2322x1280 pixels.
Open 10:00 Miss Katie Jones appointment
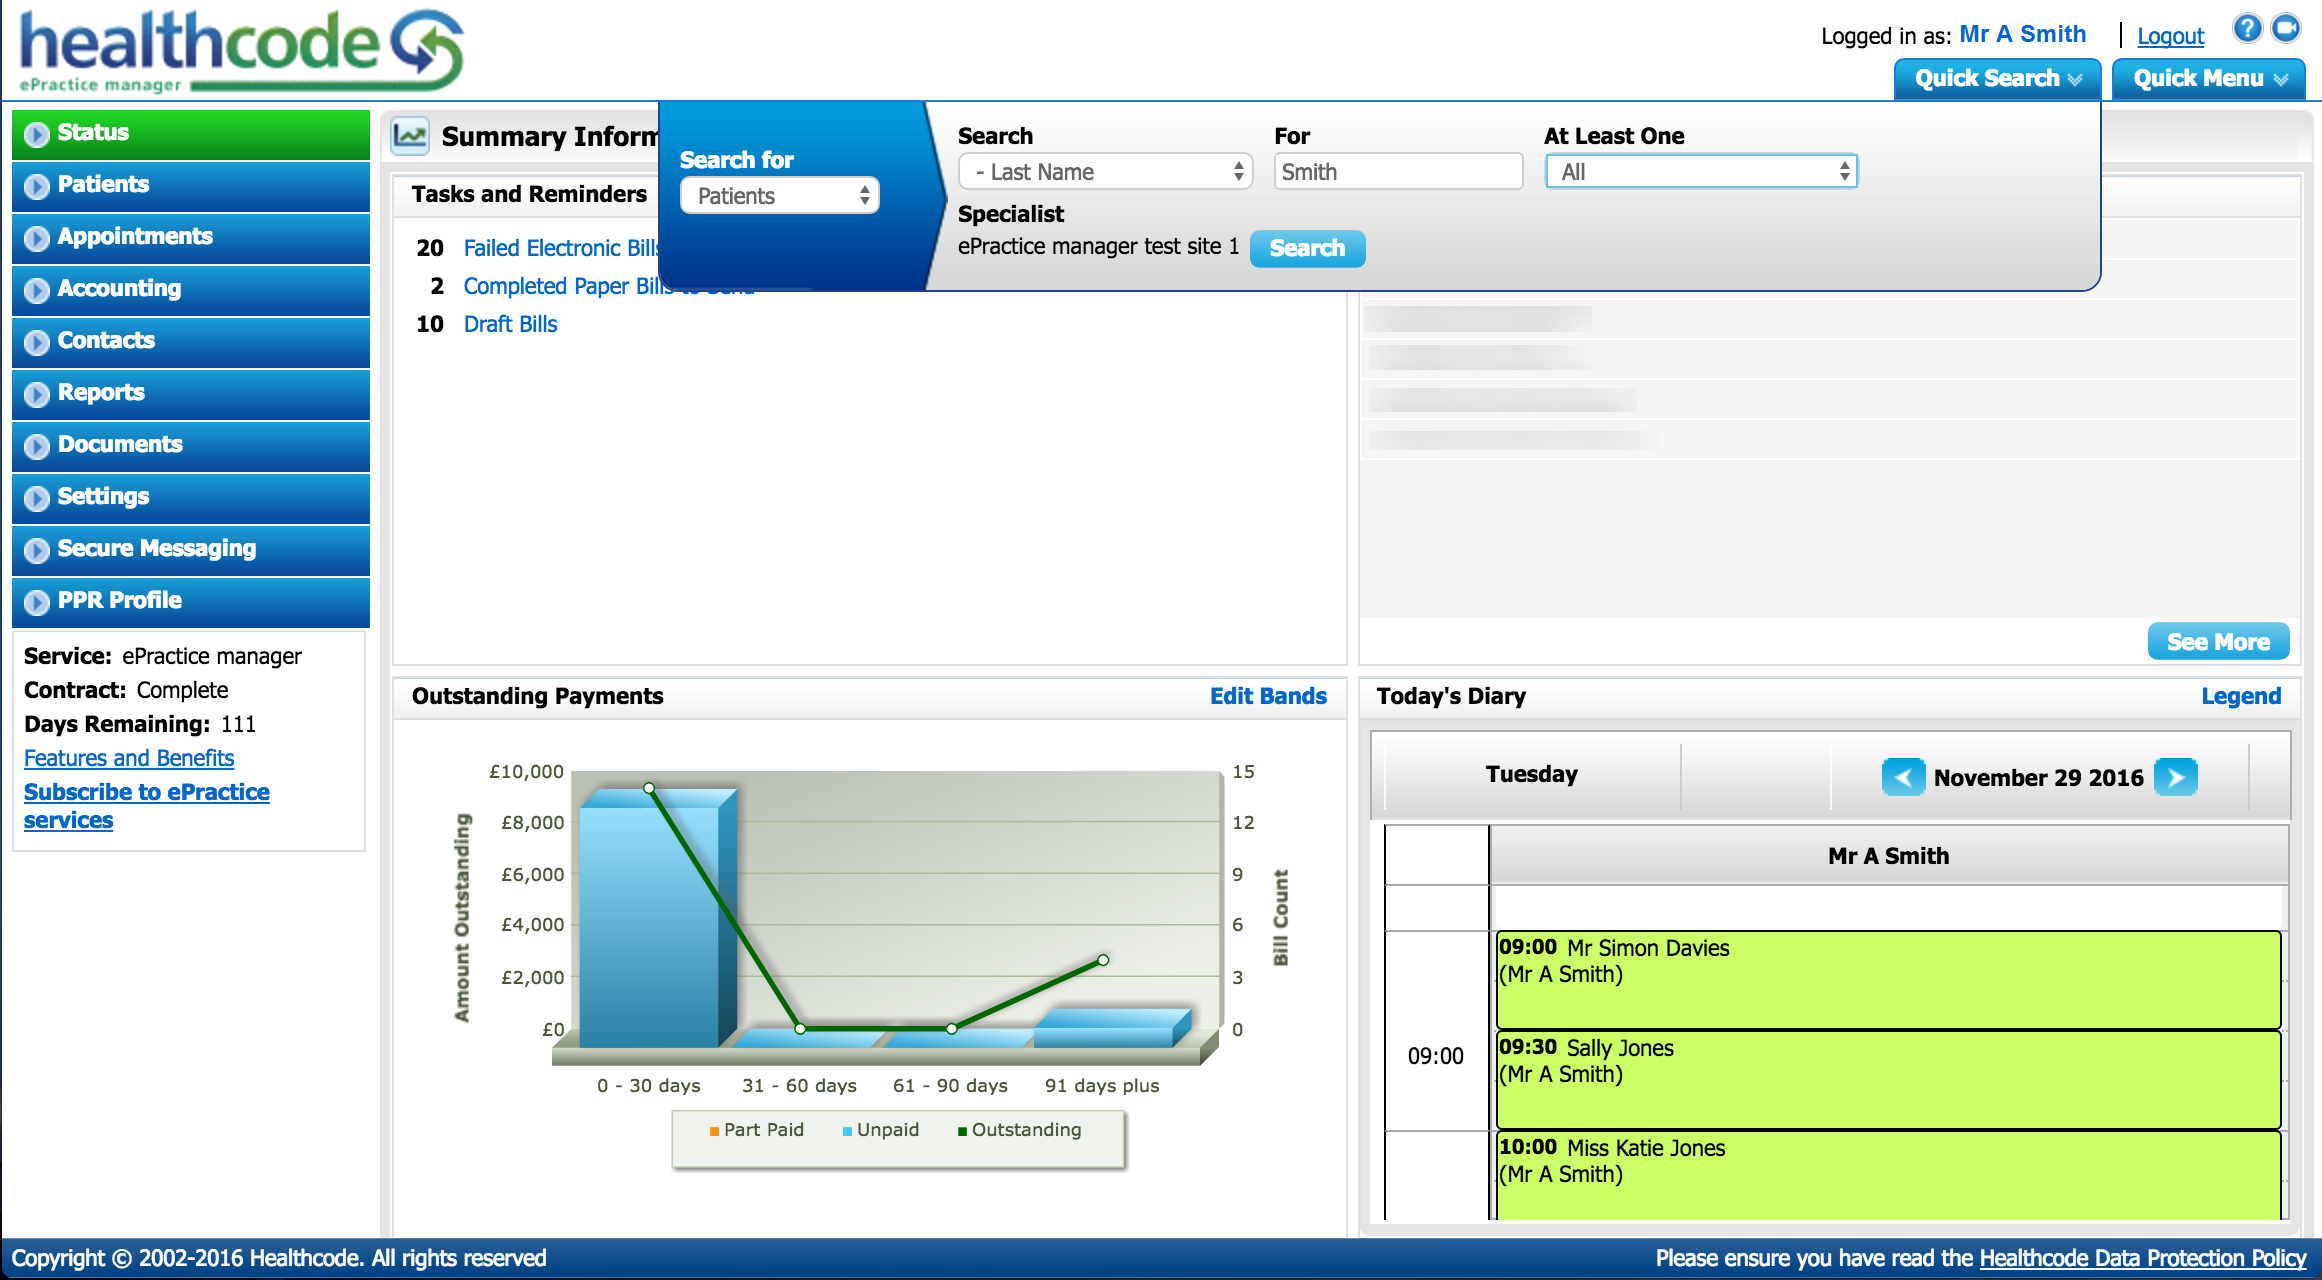point(1888,1176)
